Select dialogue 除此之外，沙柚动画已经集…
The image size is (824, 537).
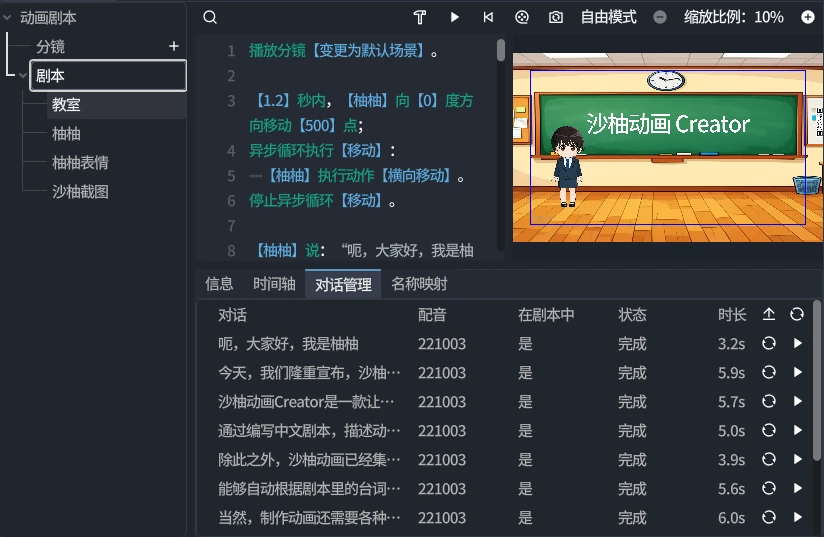coord(310,459)
